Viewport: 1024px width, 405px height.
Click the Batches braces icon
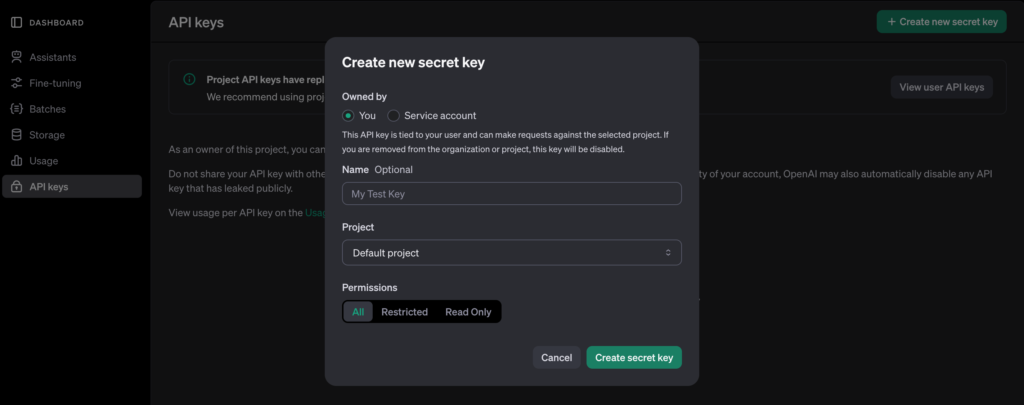pos(16,109)
